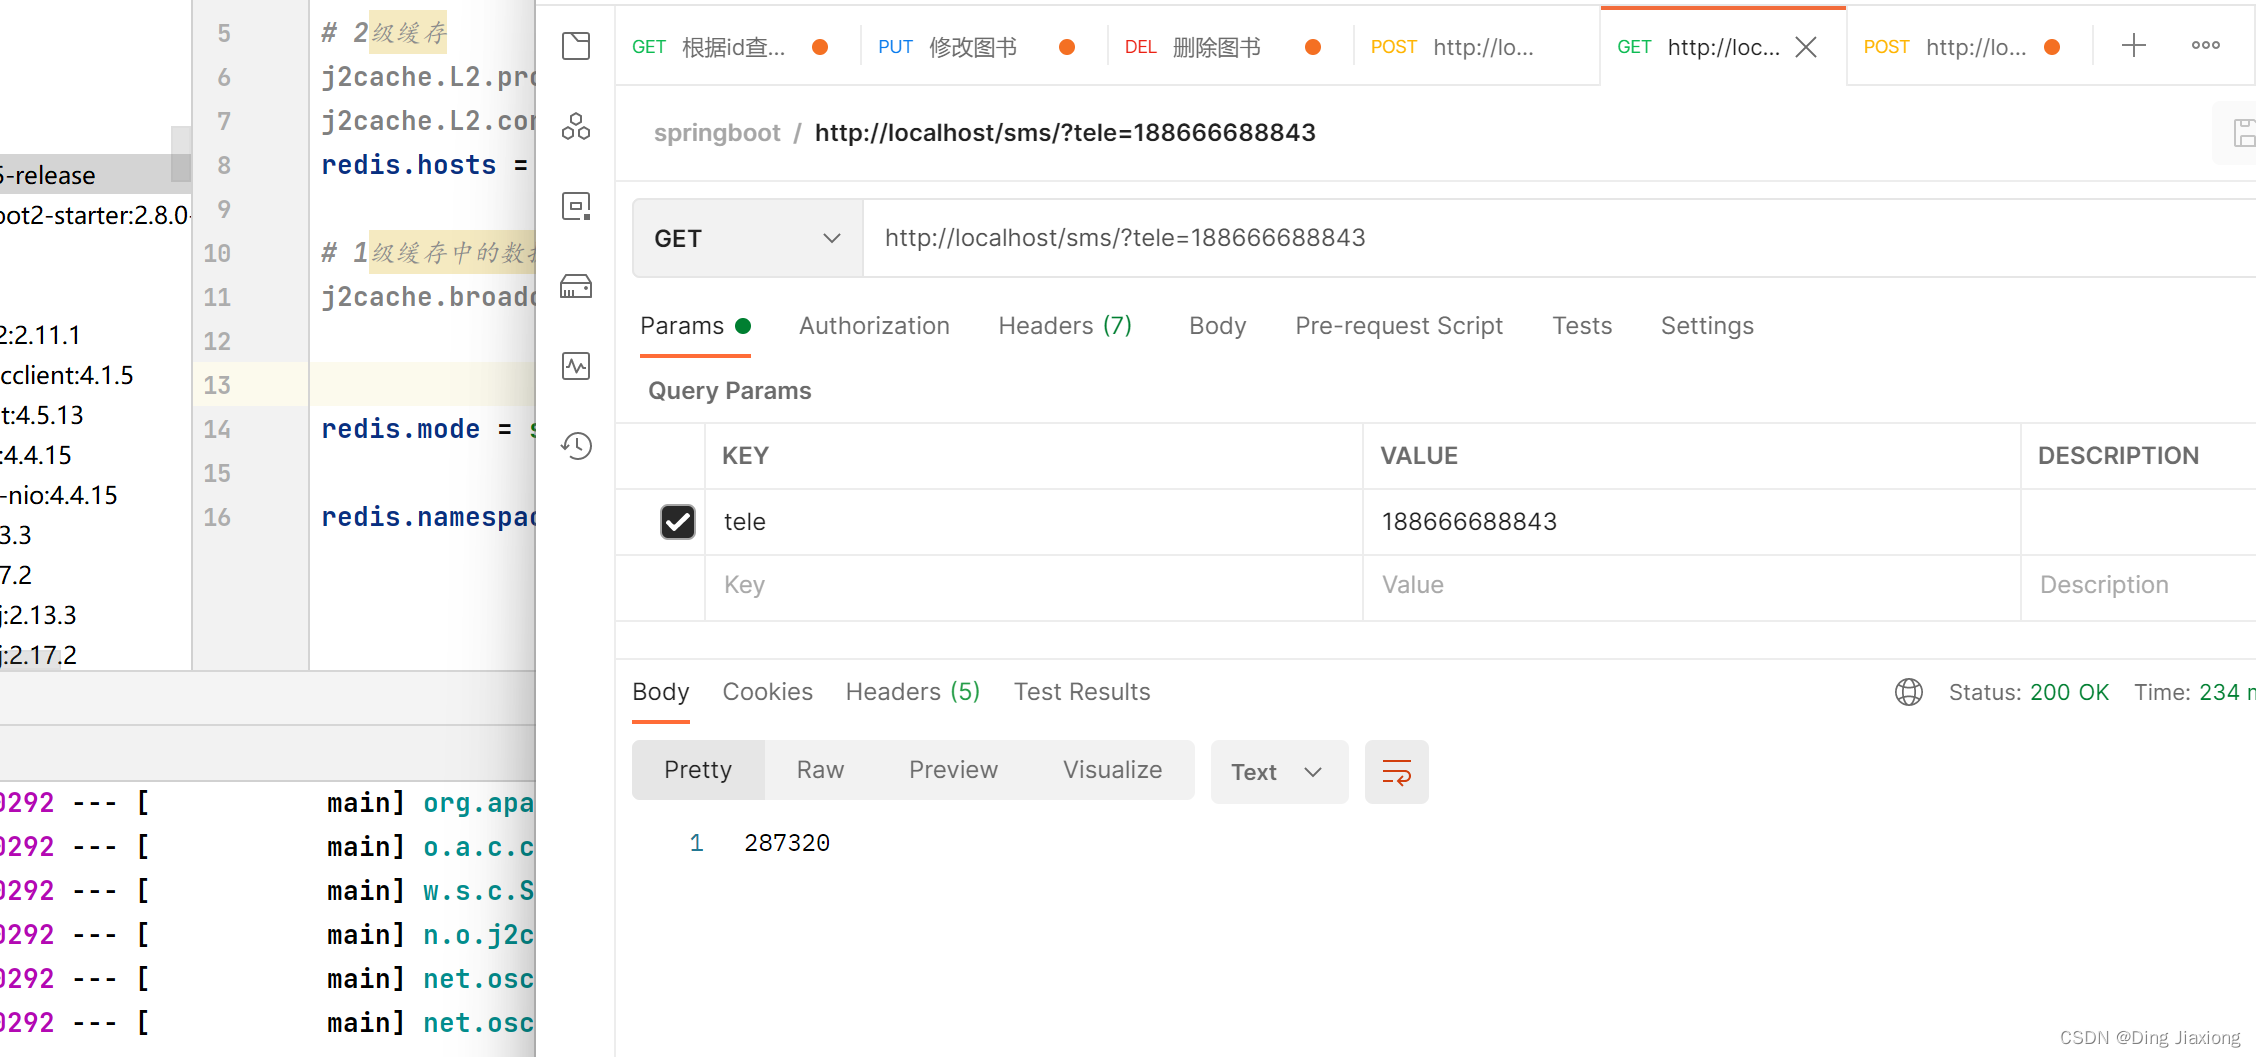This screenshot has width=2256, height=1057.
Task: Click redis.mode on editor line 14
Action: click(x=400, y=429)
